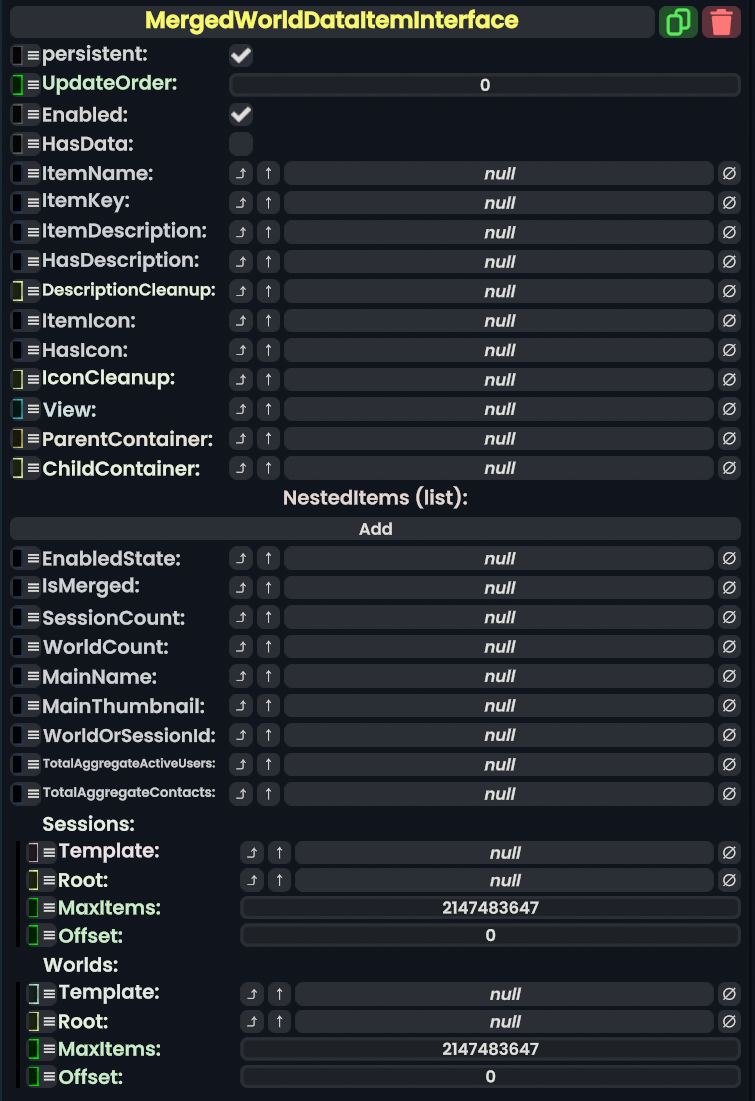Click the Worlds Offset value field
This screenshot has height=1101, width=755.
[490, 1077]
